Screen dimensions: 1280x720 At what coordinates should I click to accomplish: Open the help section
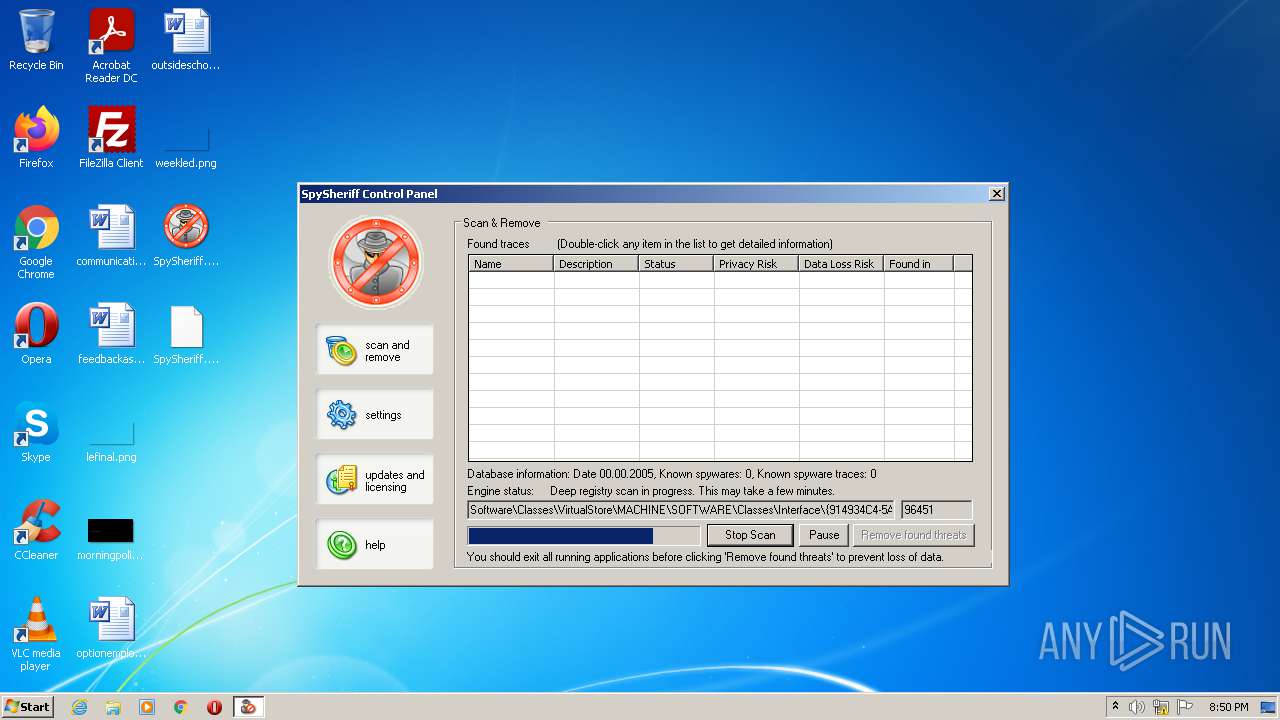[375, 545]
